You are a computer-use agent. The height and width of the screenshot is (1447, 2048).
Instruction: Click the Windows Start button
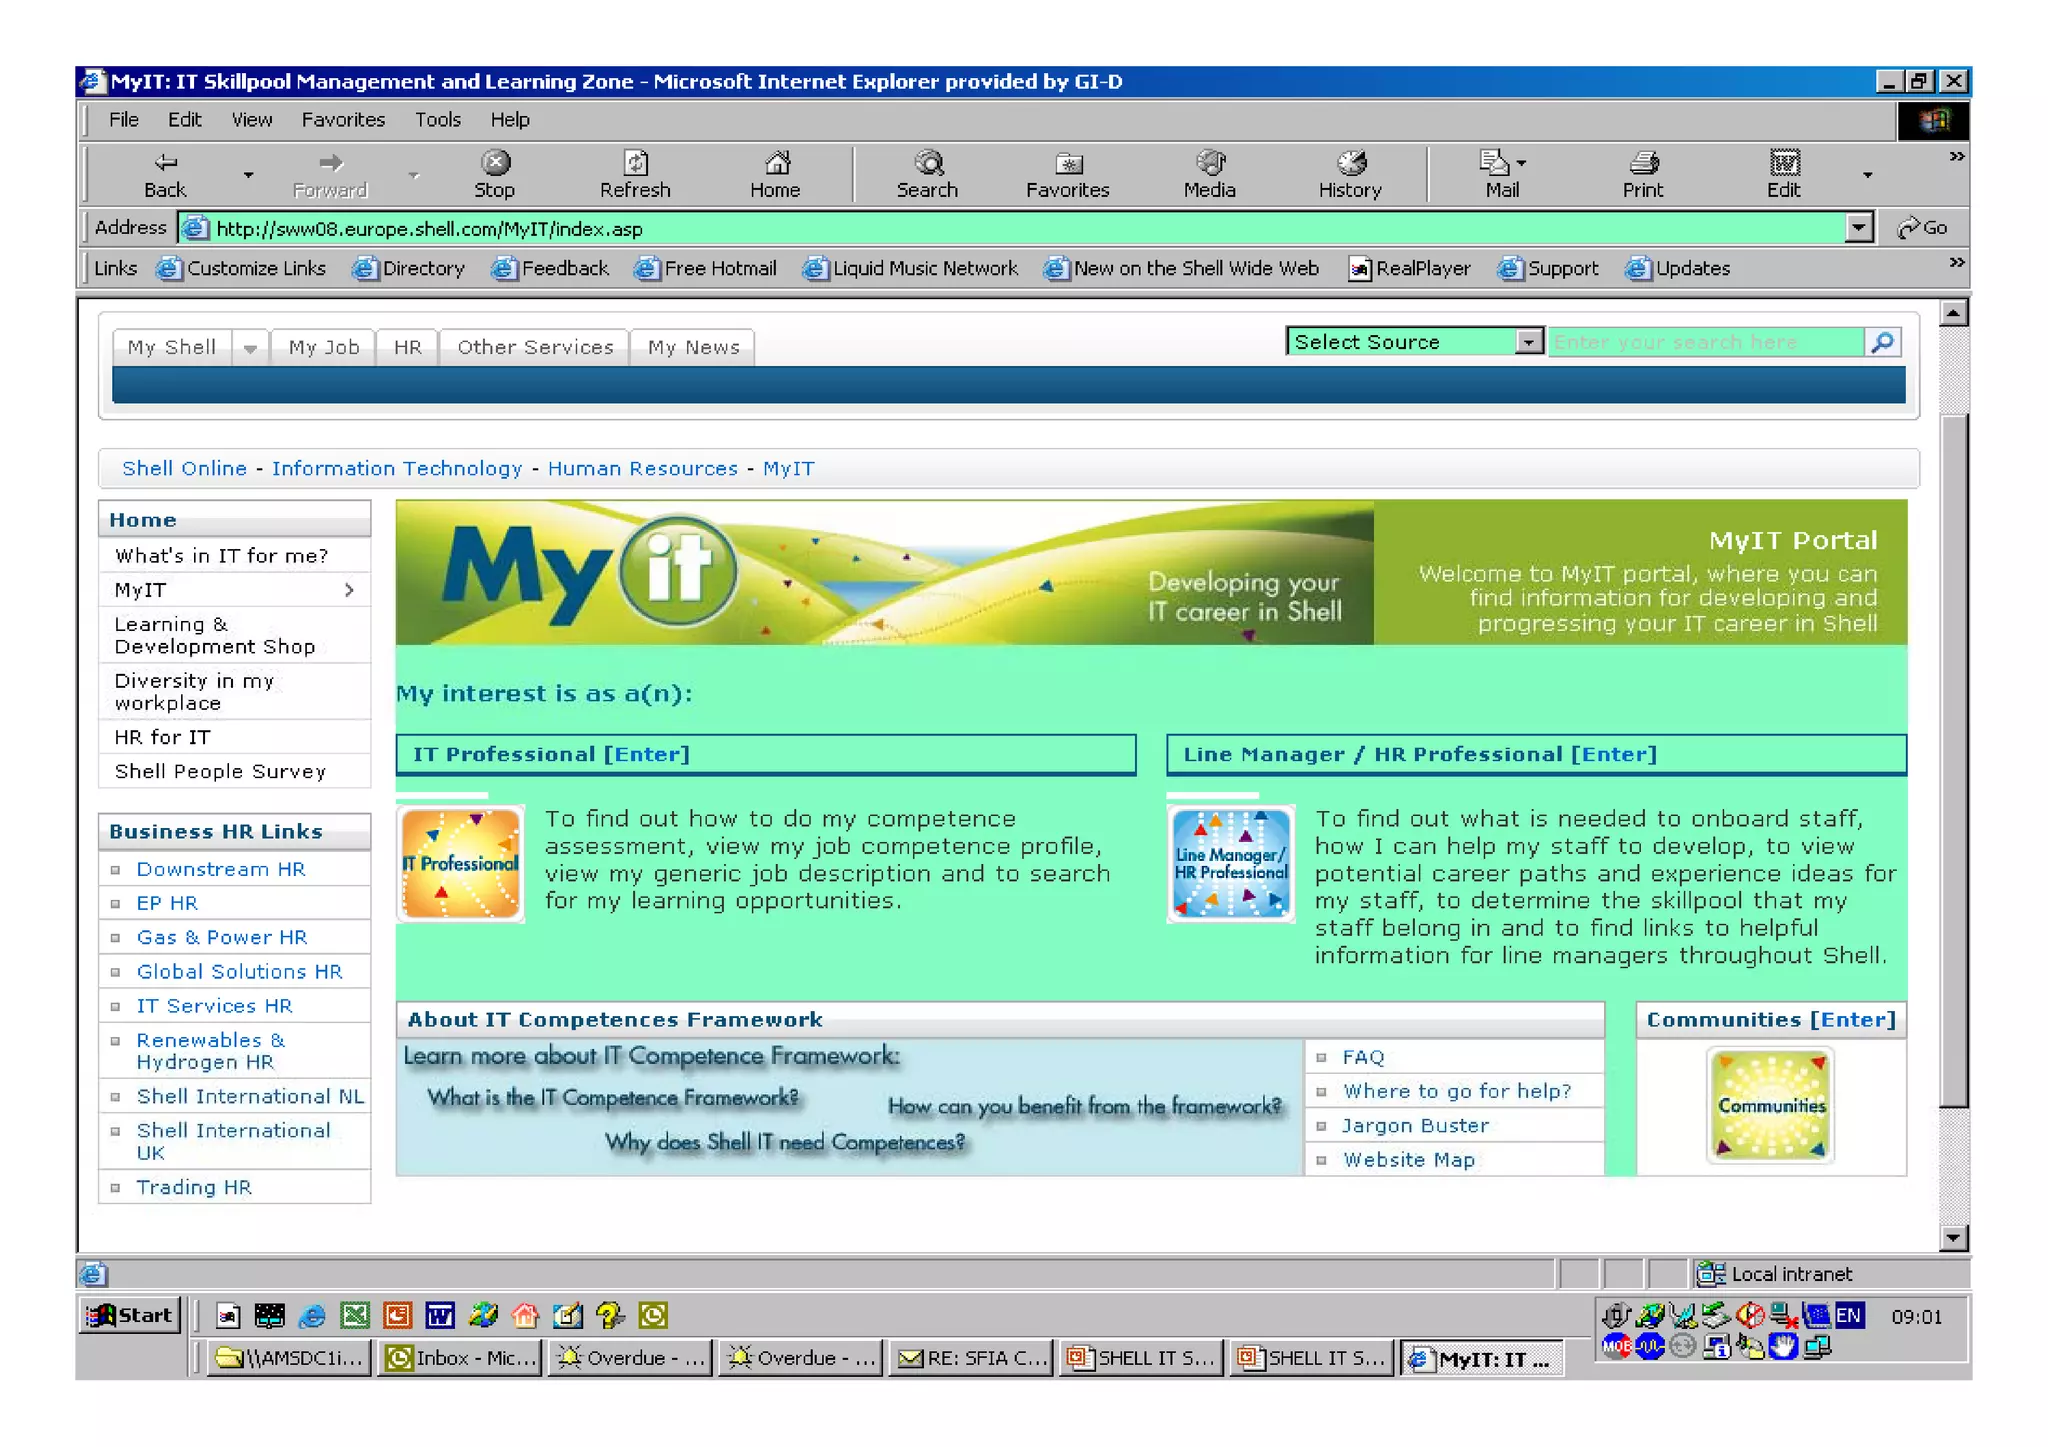pyautogui.click(x=131, y=1315)
